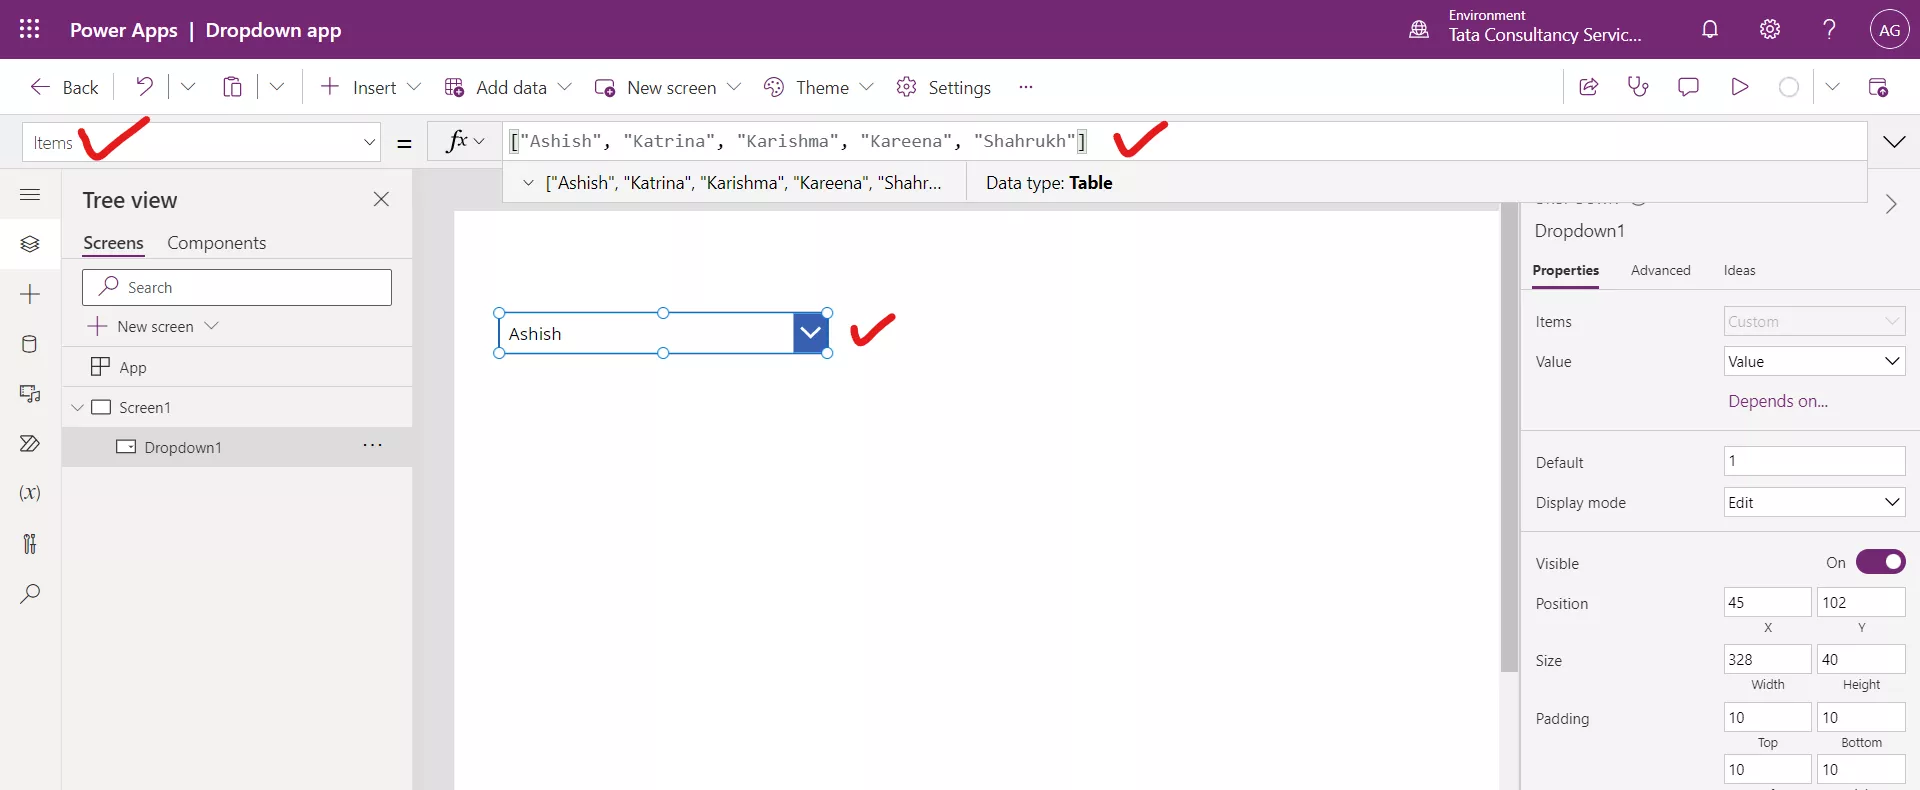This screenshot has width=1920, height=790.
Task: Open the Media sidebar icon
Action: [x=30, y=394]
